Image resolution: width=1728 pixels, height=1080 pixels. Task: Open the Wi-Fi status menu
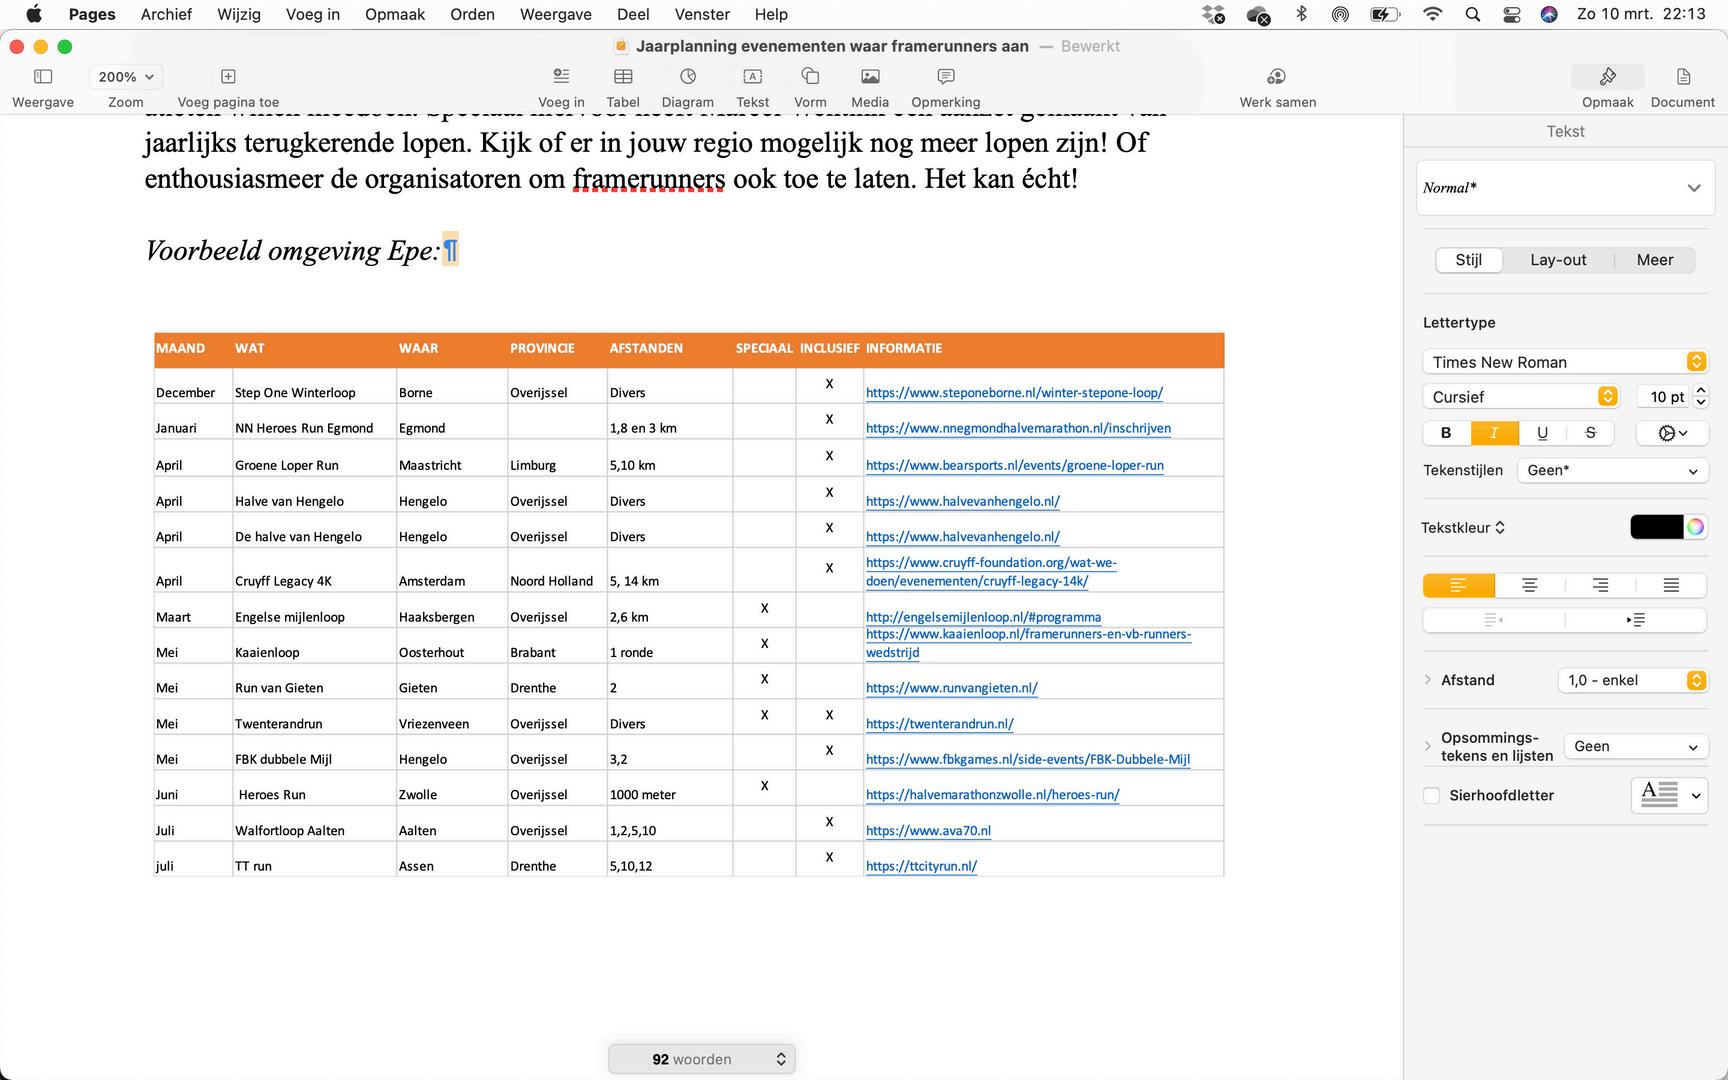(1433, 14)
